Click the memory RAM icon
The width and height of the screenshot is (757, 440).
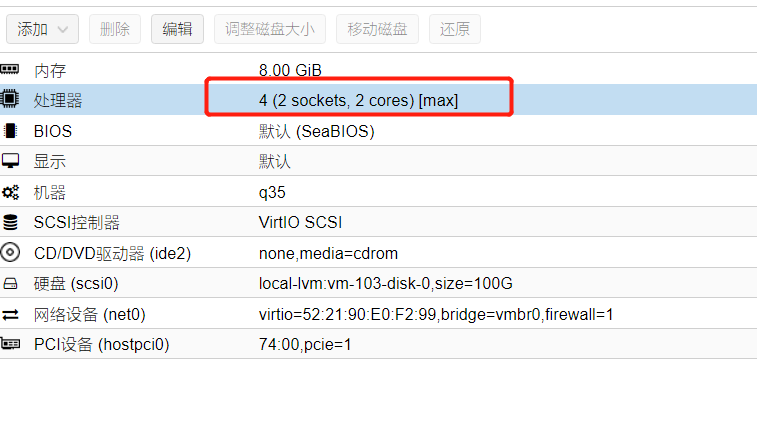pos(11,70)
